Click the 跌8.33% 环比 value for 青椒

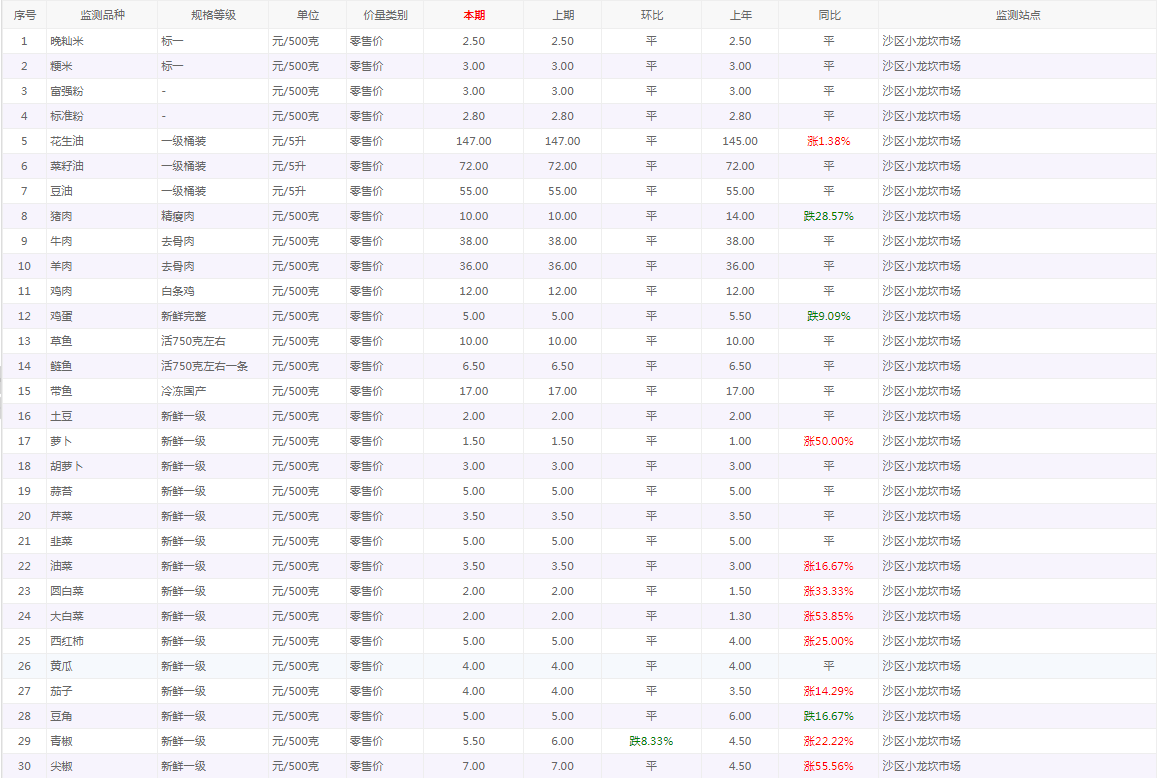coord(651,741)
